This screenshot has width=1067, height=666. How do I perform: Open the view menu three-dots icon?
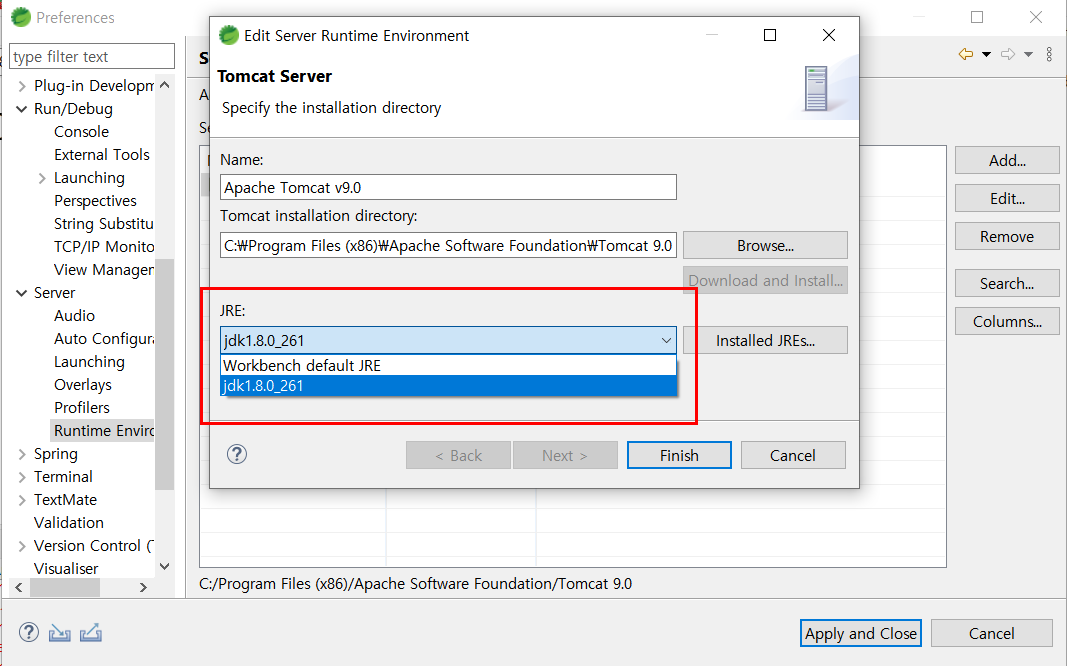coord(1049,54)
